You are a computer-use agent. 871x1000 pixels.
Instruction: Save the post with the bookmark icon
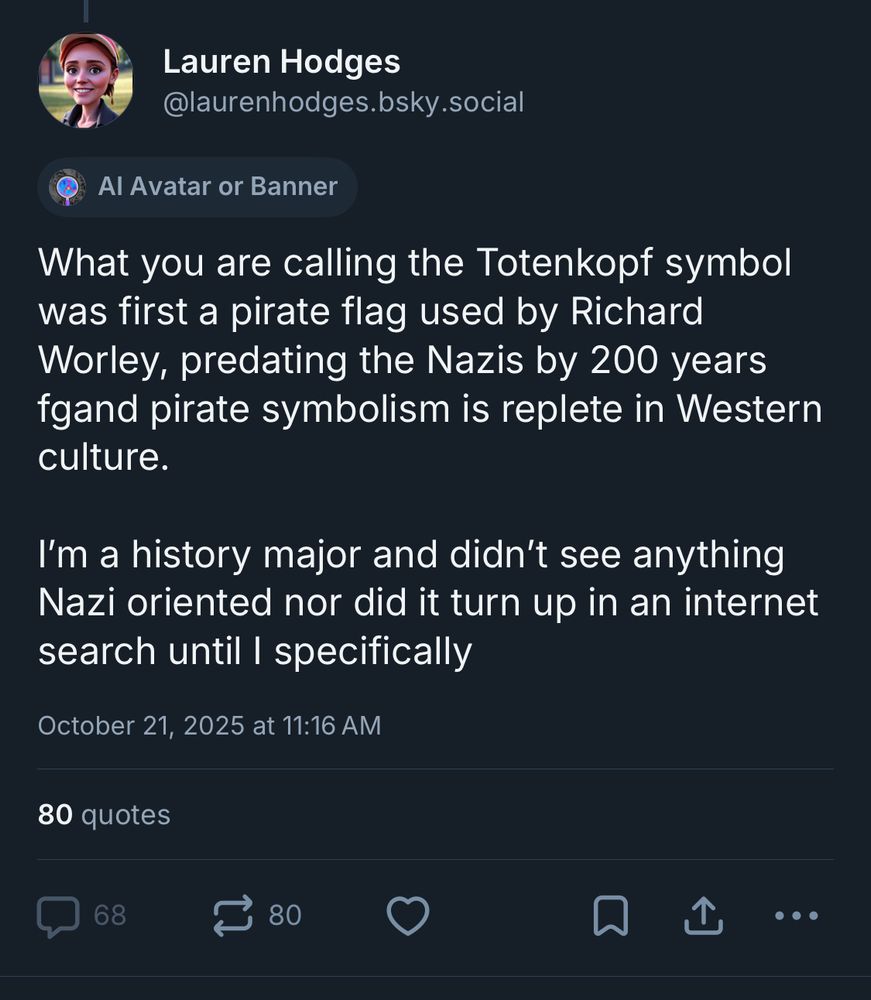613,913
